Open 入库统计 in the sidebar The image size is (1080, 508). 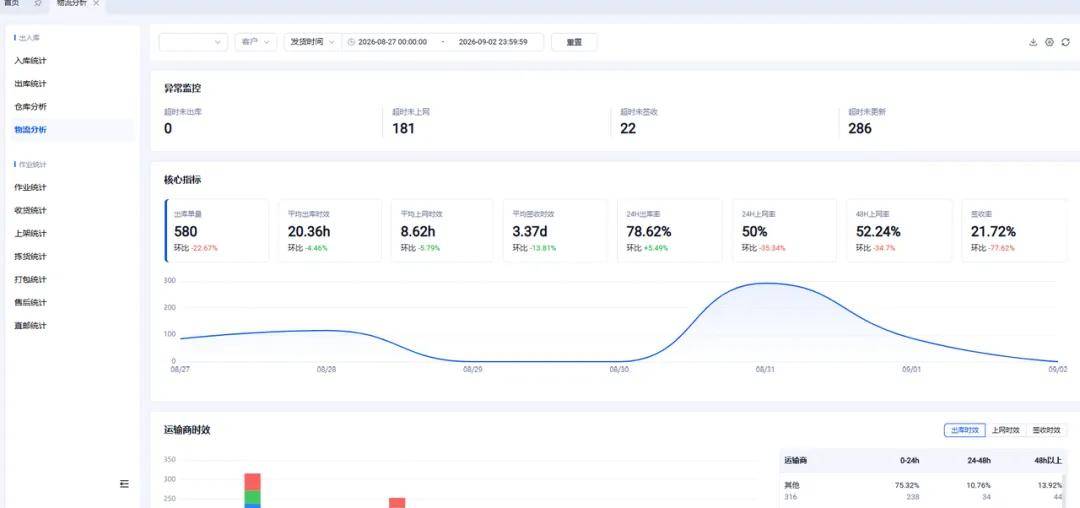(30, 61)
